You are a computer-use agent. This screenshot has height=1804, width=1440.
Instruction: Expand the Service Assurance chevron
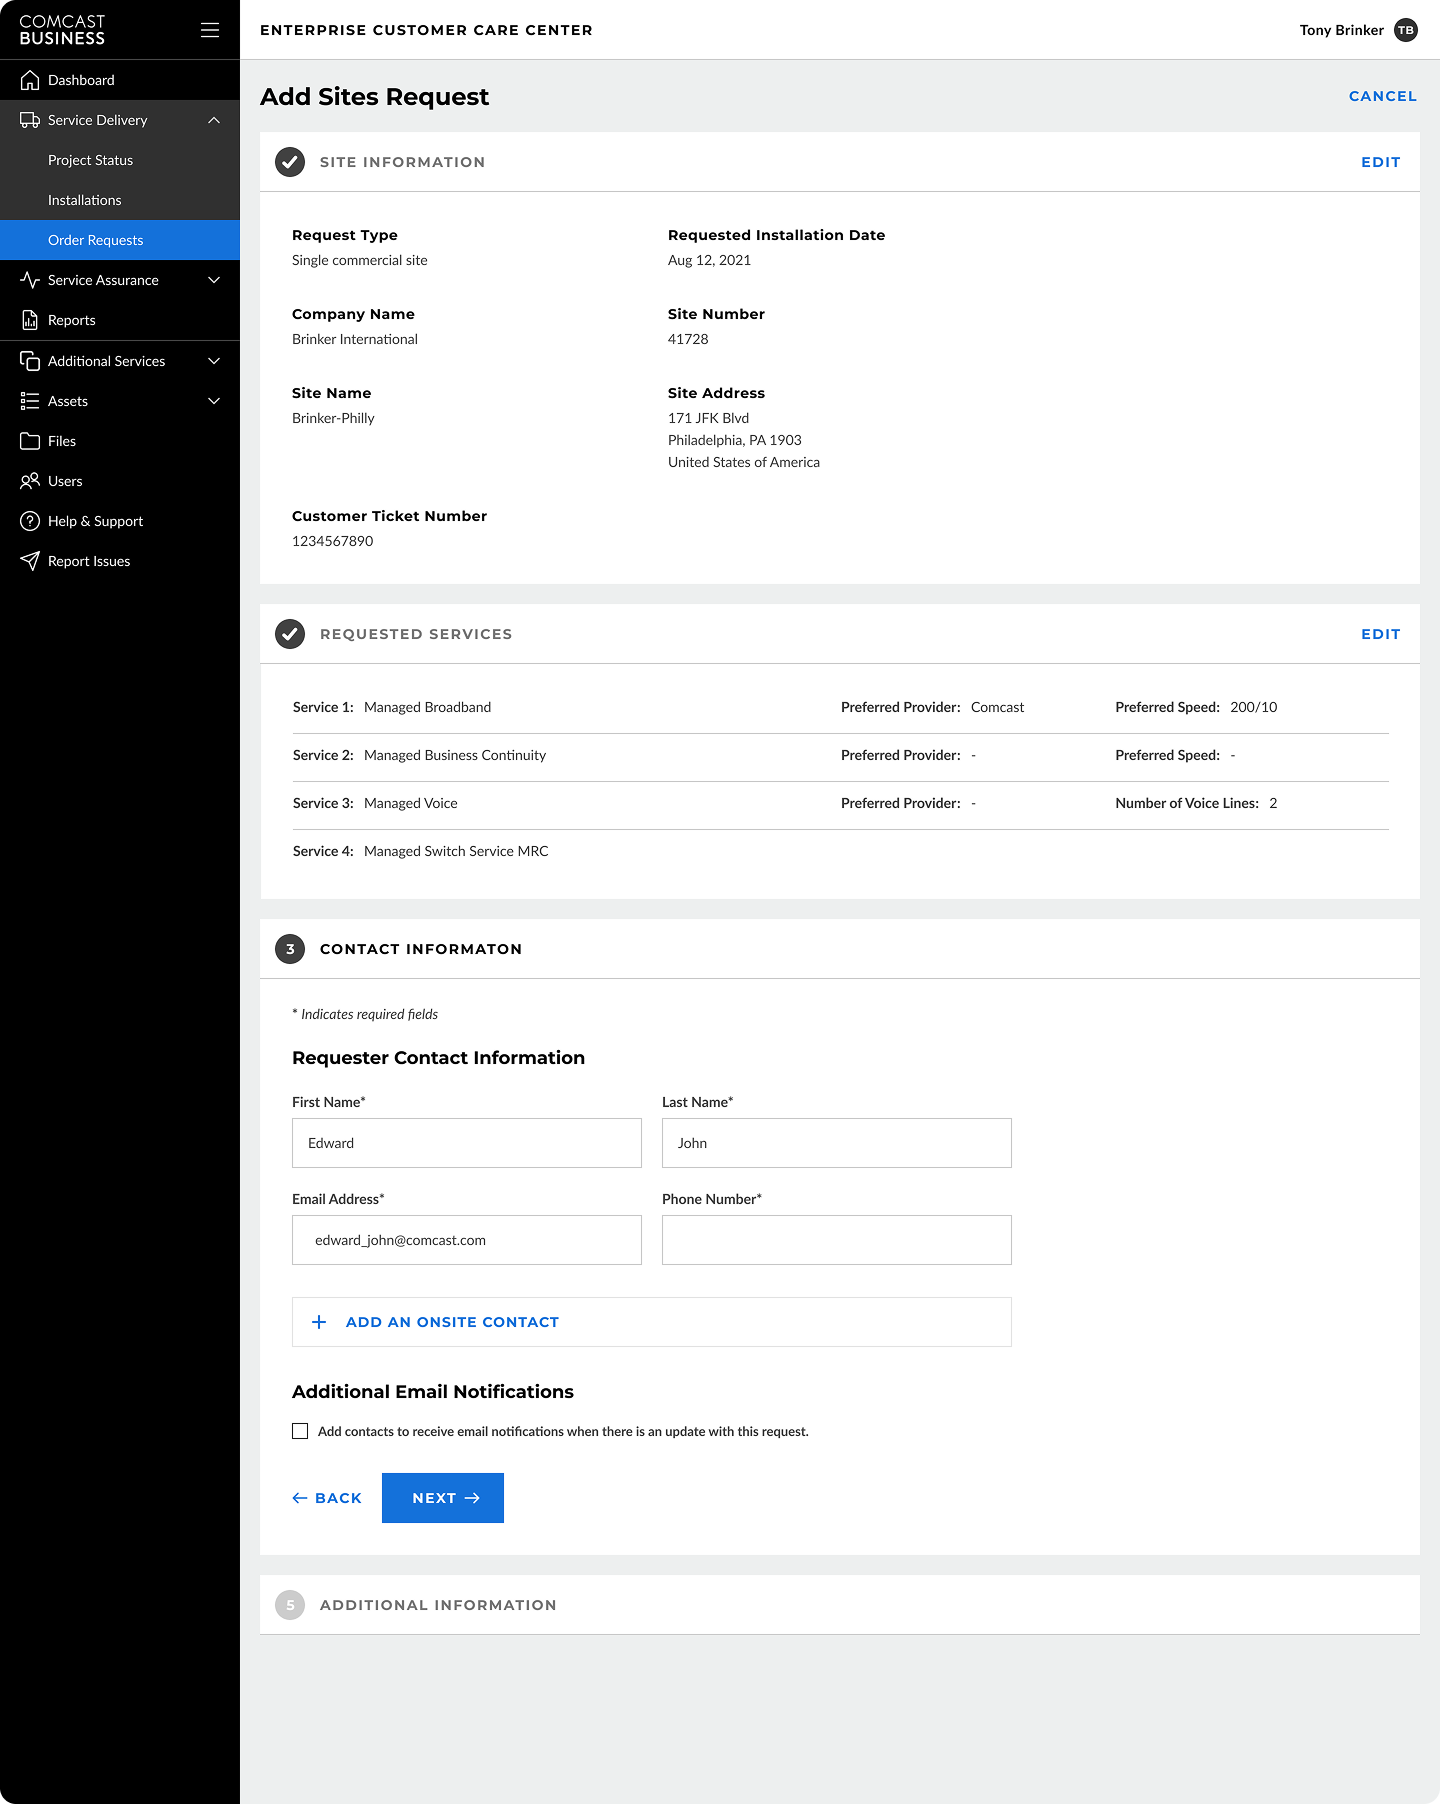[x=214, y=280]
